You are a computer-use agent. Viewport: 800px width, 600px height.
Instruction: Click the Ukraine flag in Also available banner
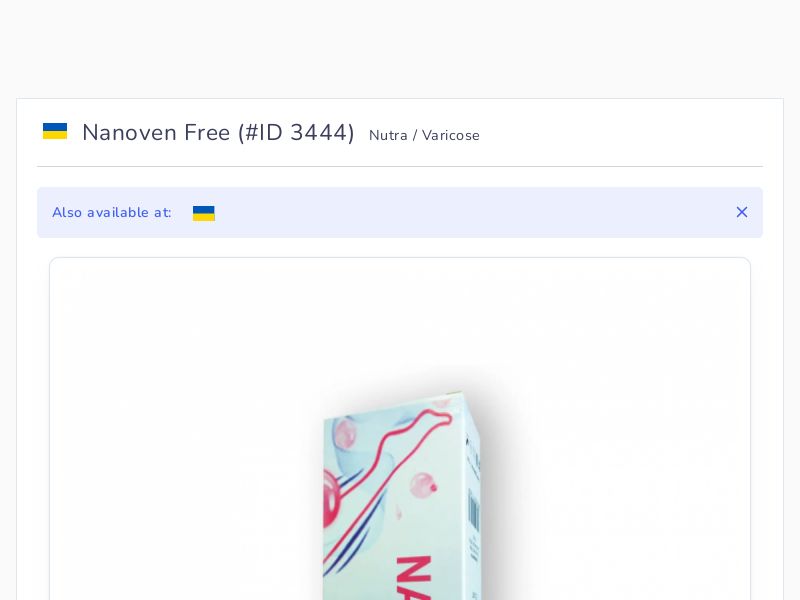204,213
